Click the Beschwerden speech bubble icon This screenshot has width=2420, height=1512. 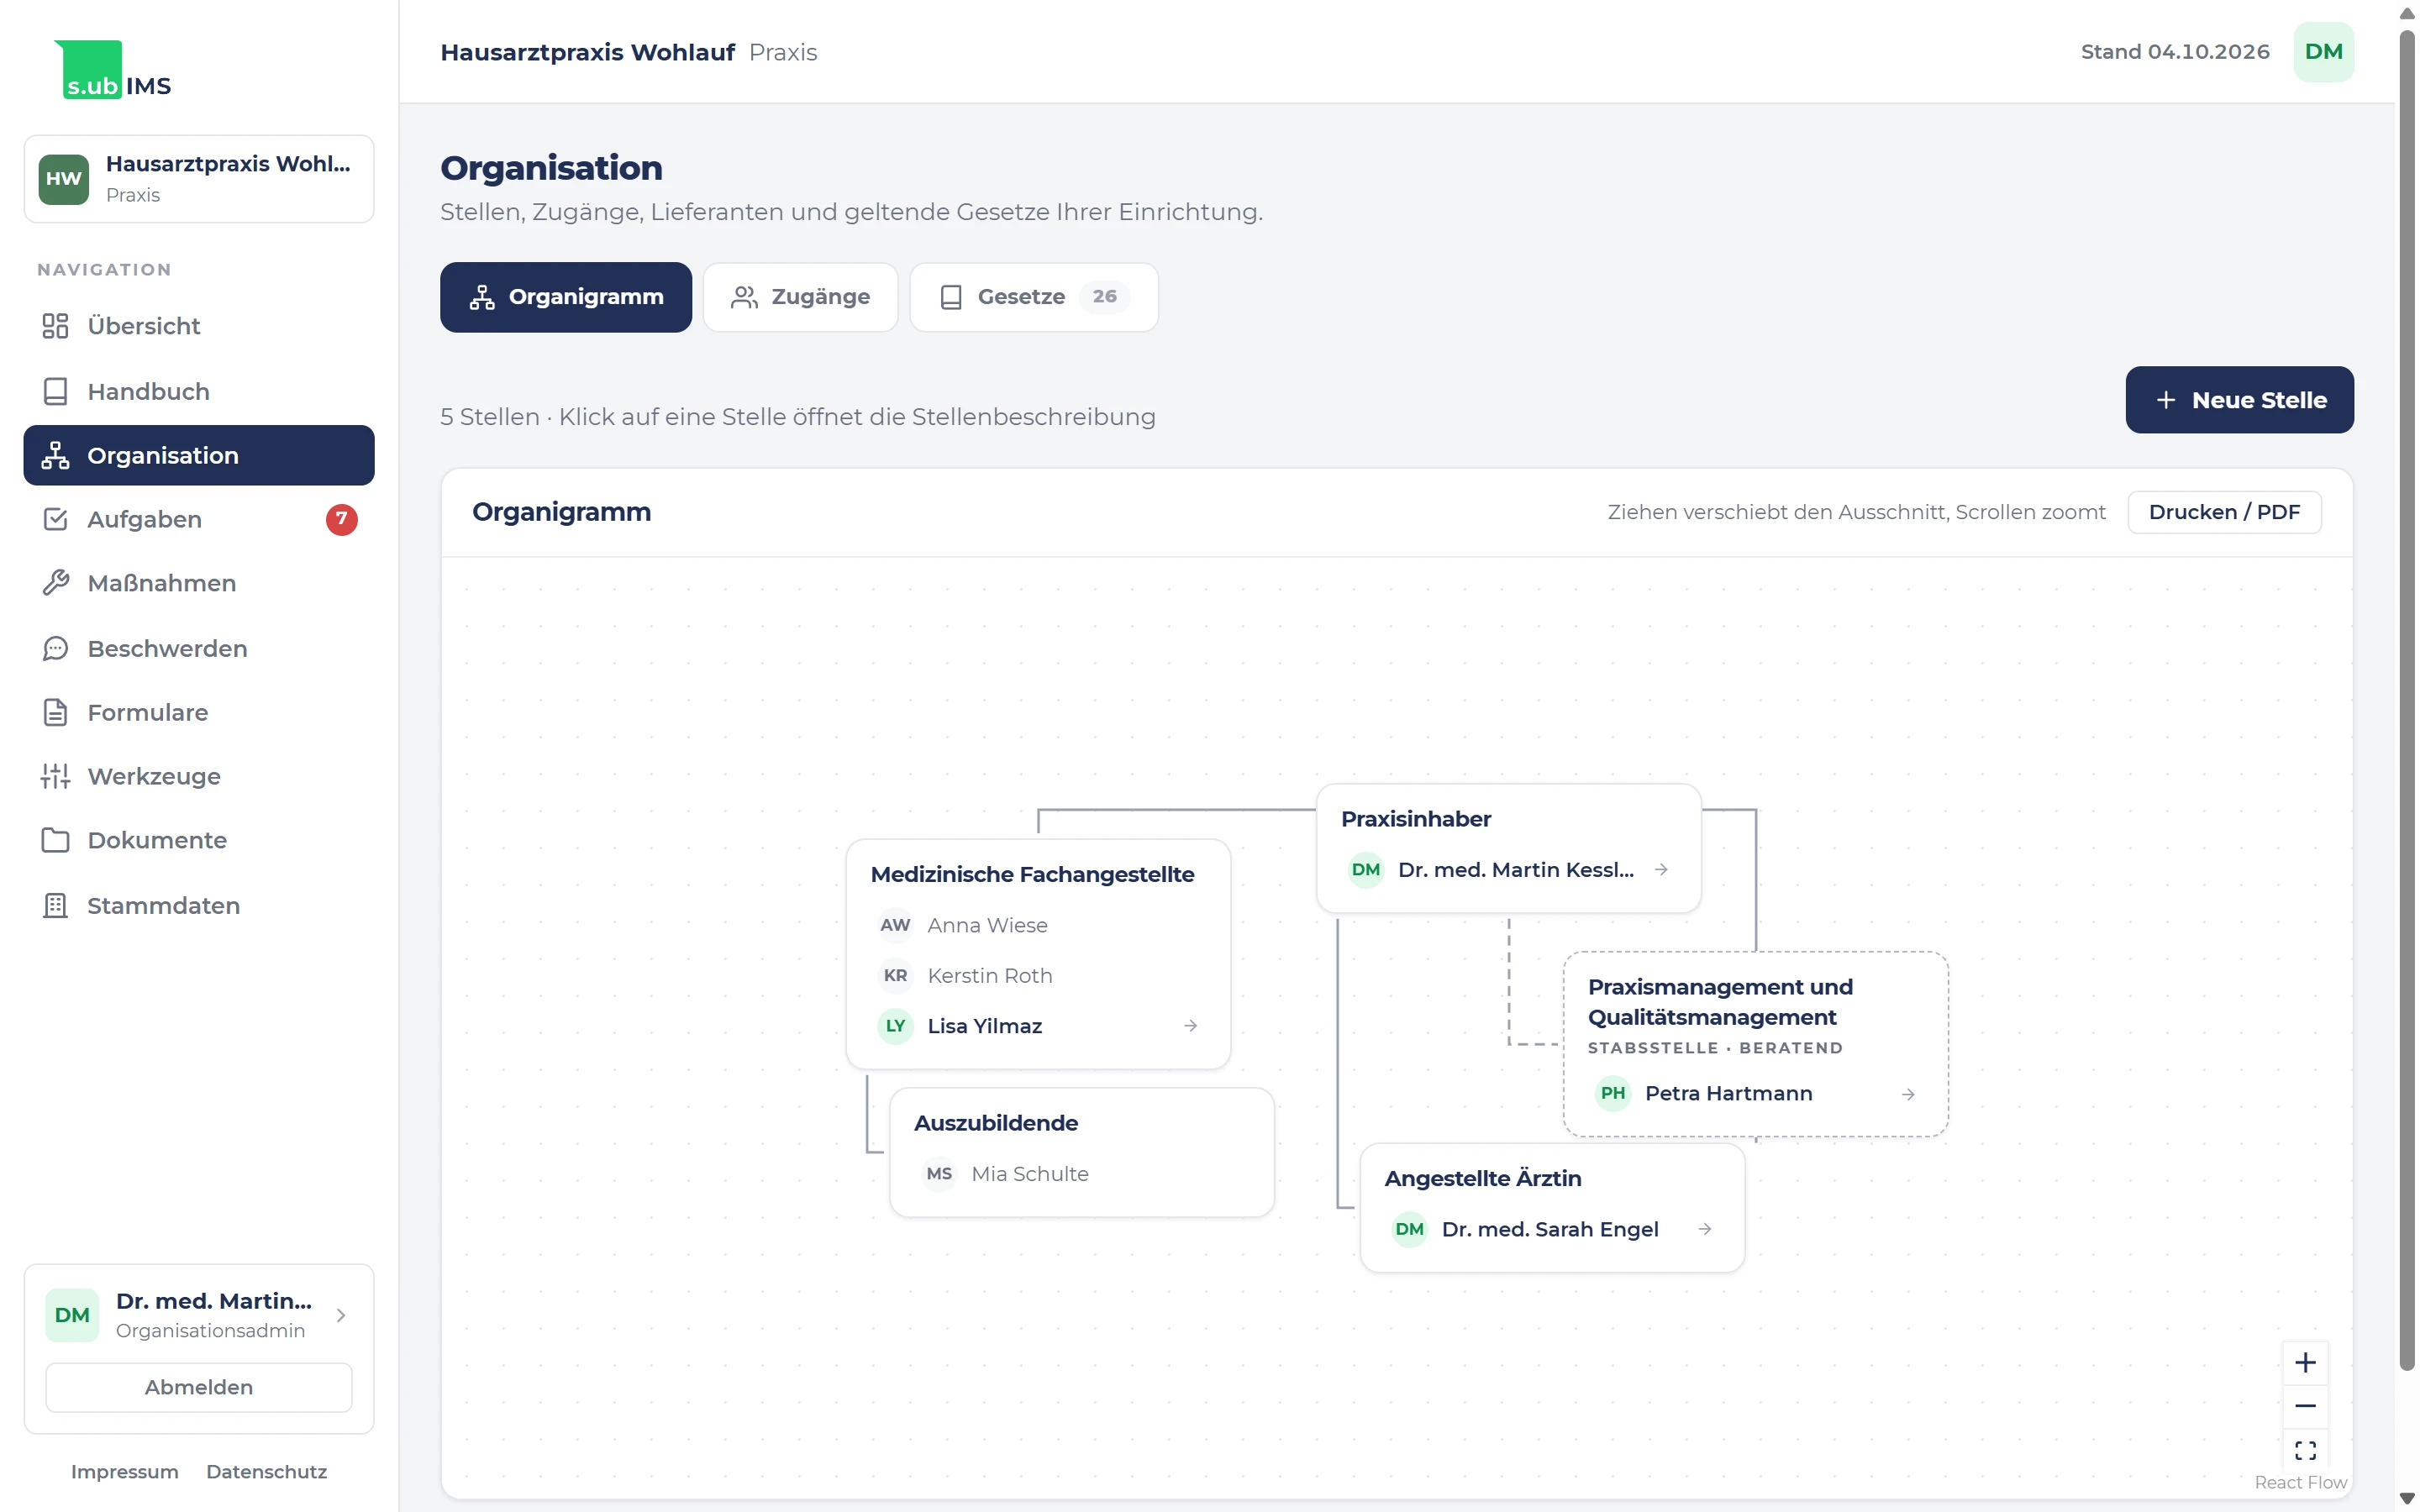(x=55, y=648)
